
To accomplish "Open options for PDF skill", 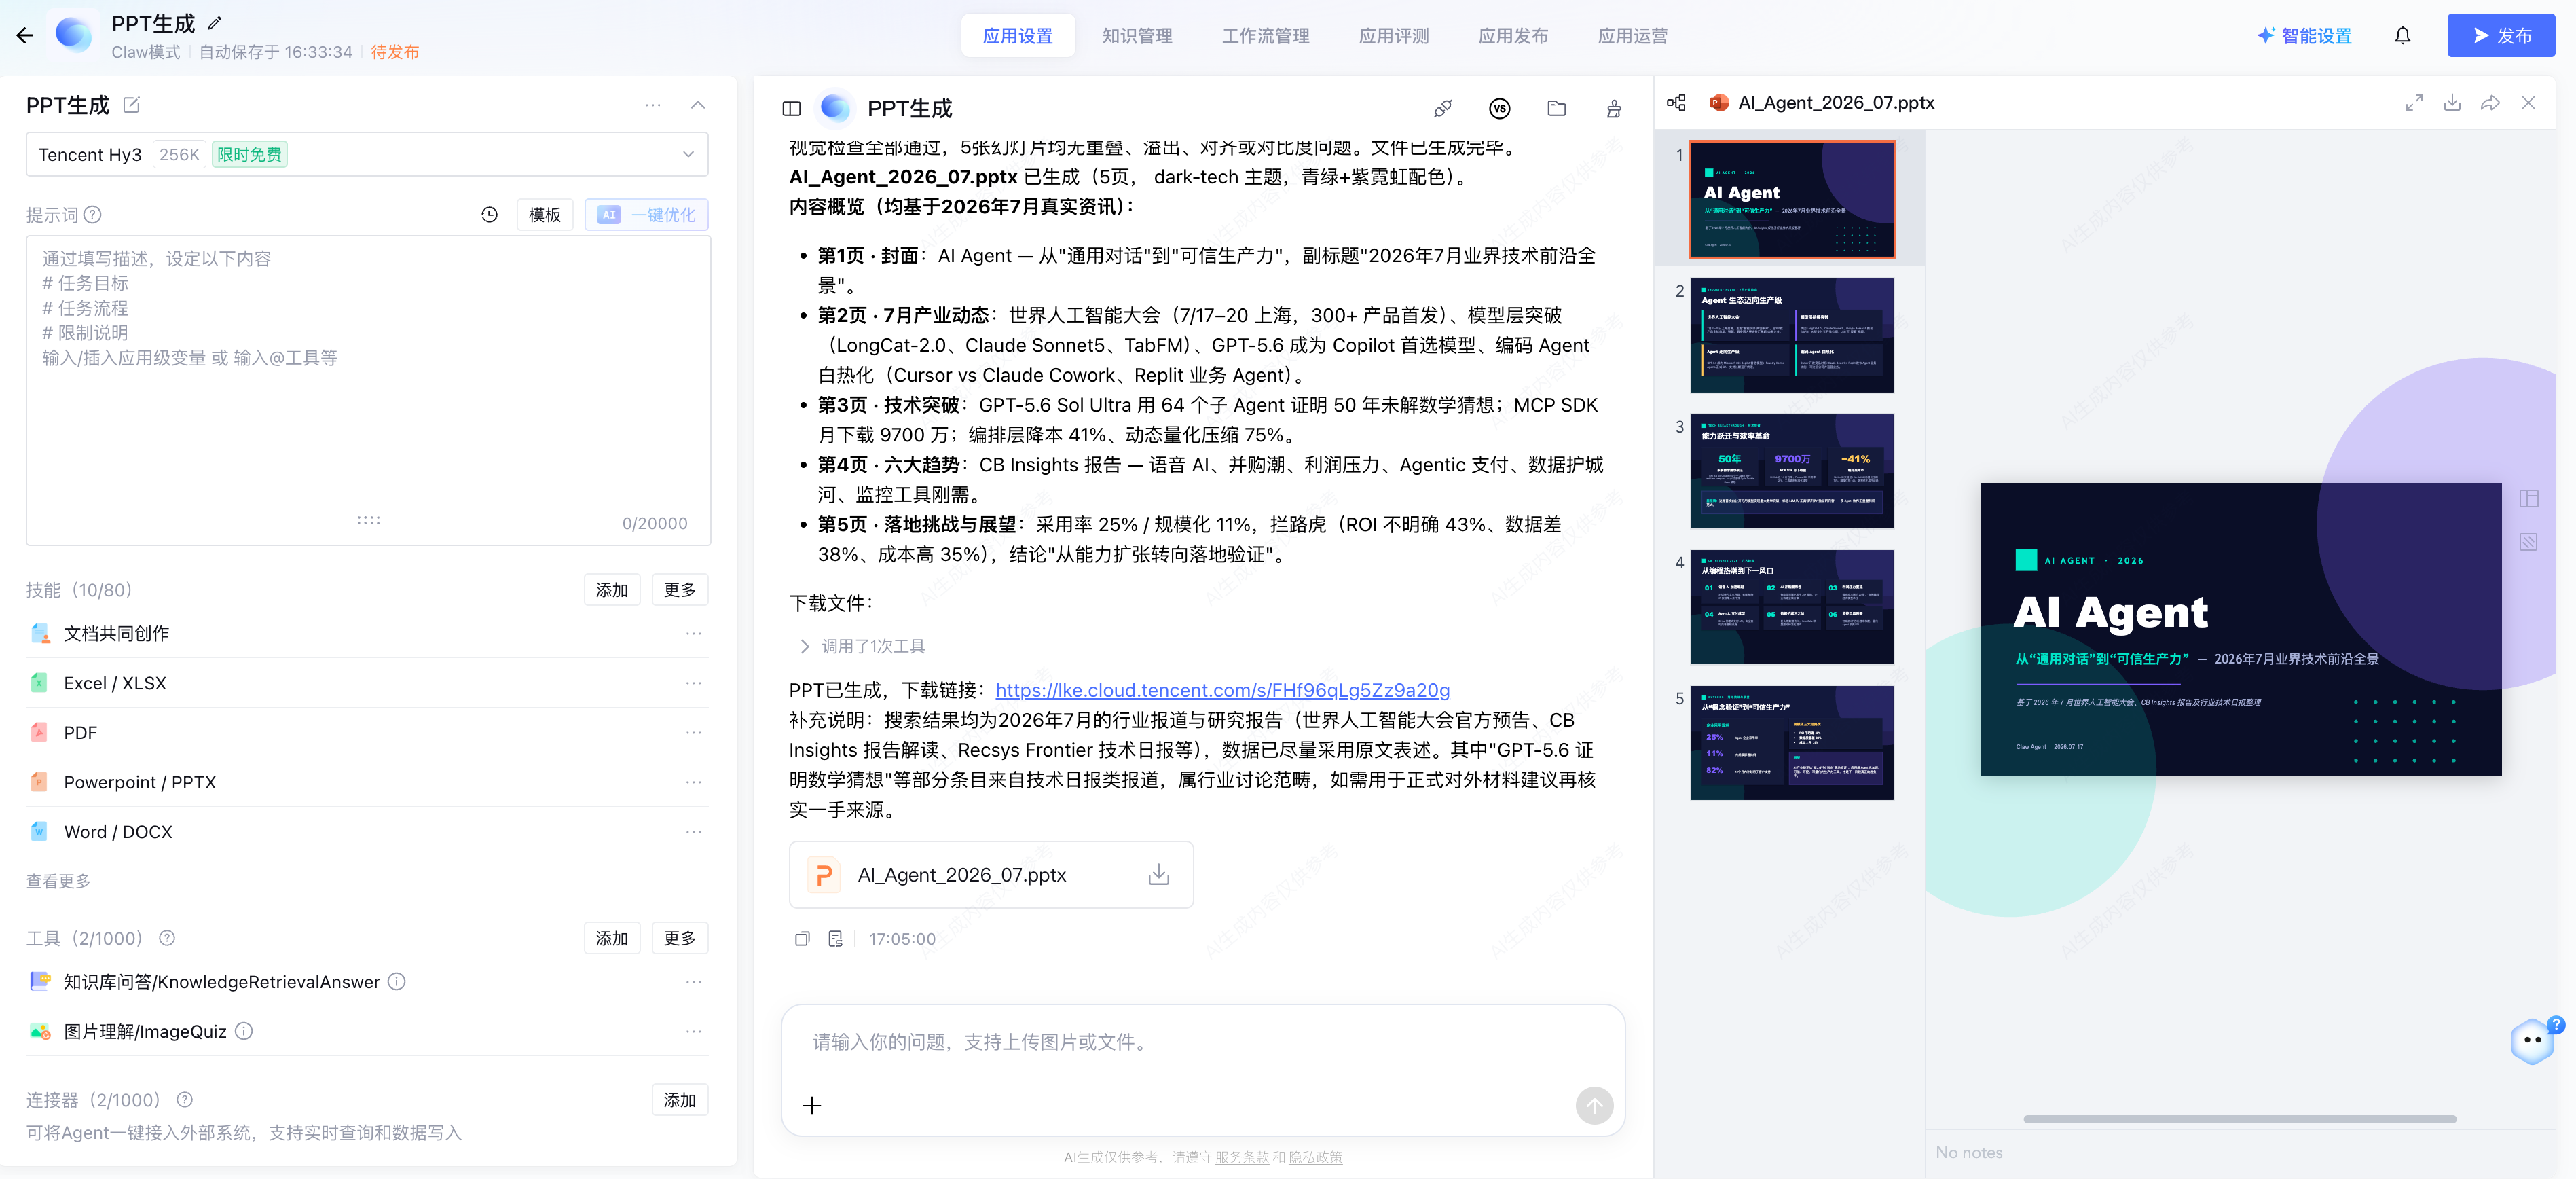I will (x=694, y=733).
